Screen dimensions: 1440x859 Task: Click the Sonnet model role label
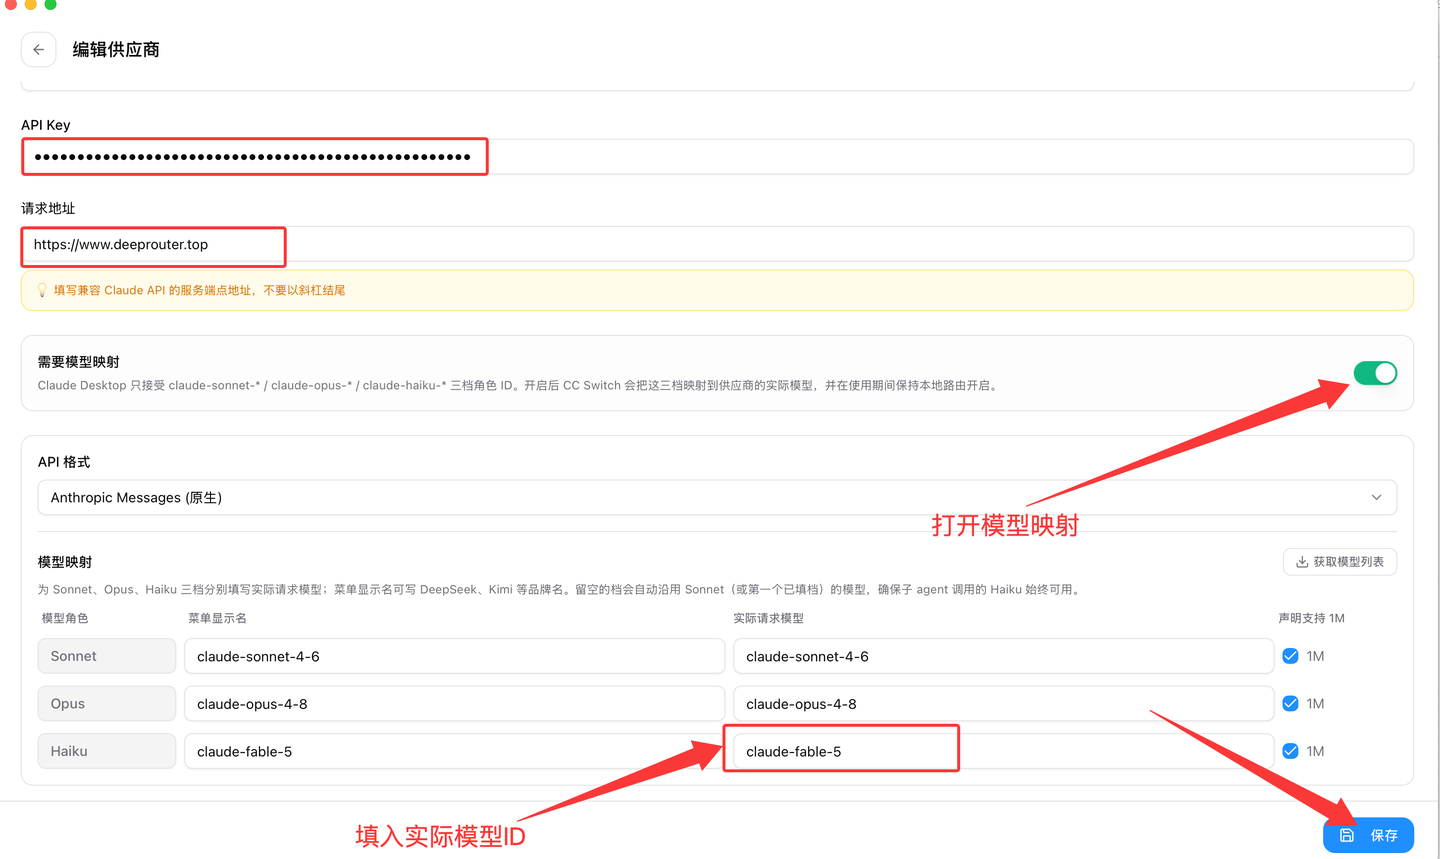coord(107,656)
